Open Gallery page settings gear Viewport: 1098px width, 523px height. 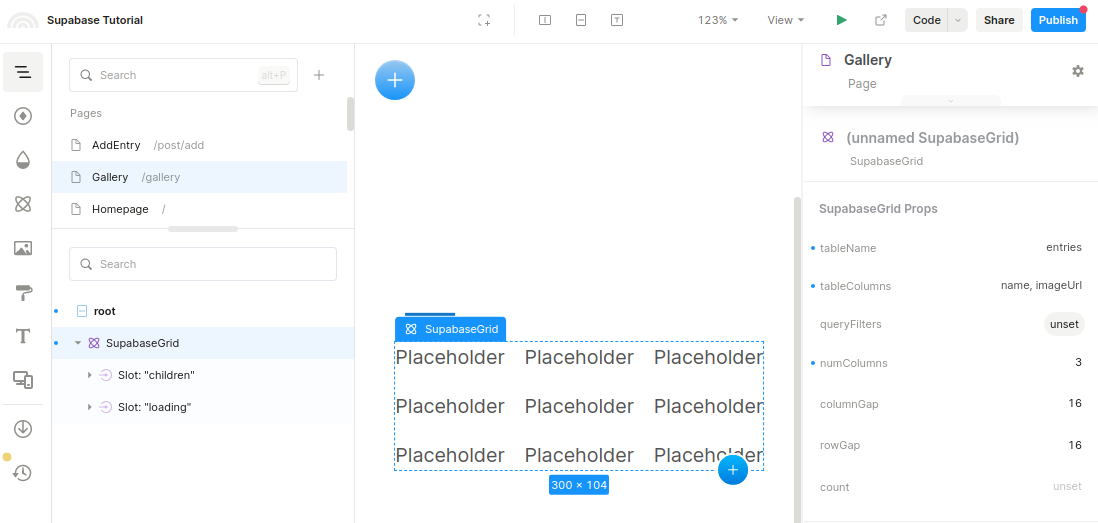click(x=1078, y=71)
